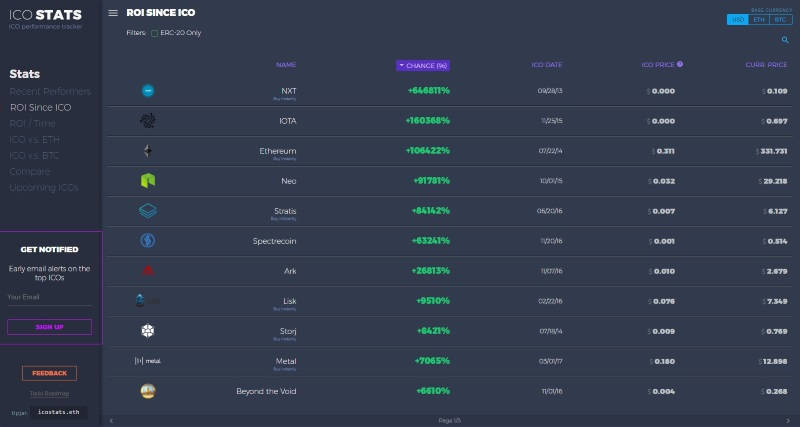This screenshot has height=427, width=800.
Task: Click the Ark ICO date 11/07/16
Action: coord(552,271)
